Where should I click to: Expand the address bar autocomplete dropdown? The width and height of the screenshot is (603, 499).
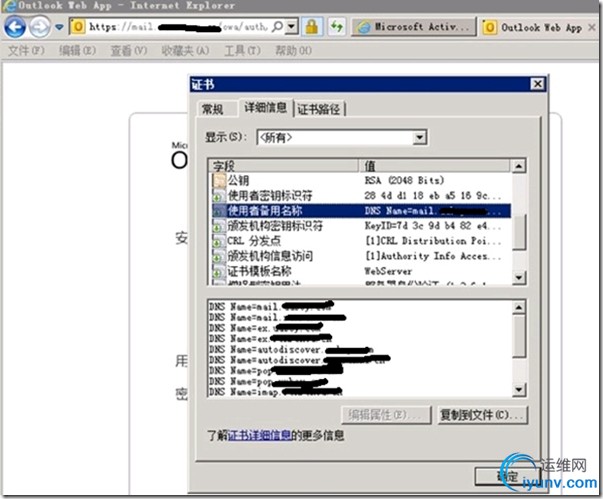pyautogui.click(x=292, y=27)
